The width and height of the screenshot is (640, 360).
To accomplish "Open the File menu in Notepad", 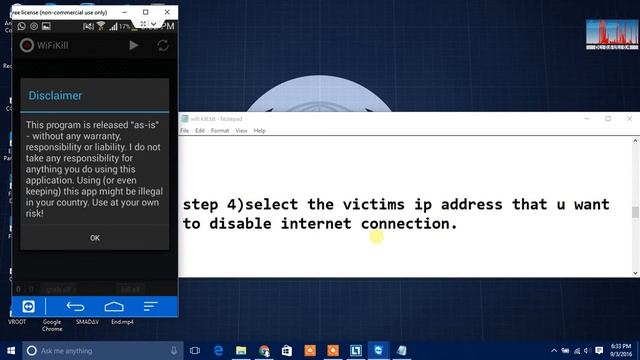I will click(184, 131).
